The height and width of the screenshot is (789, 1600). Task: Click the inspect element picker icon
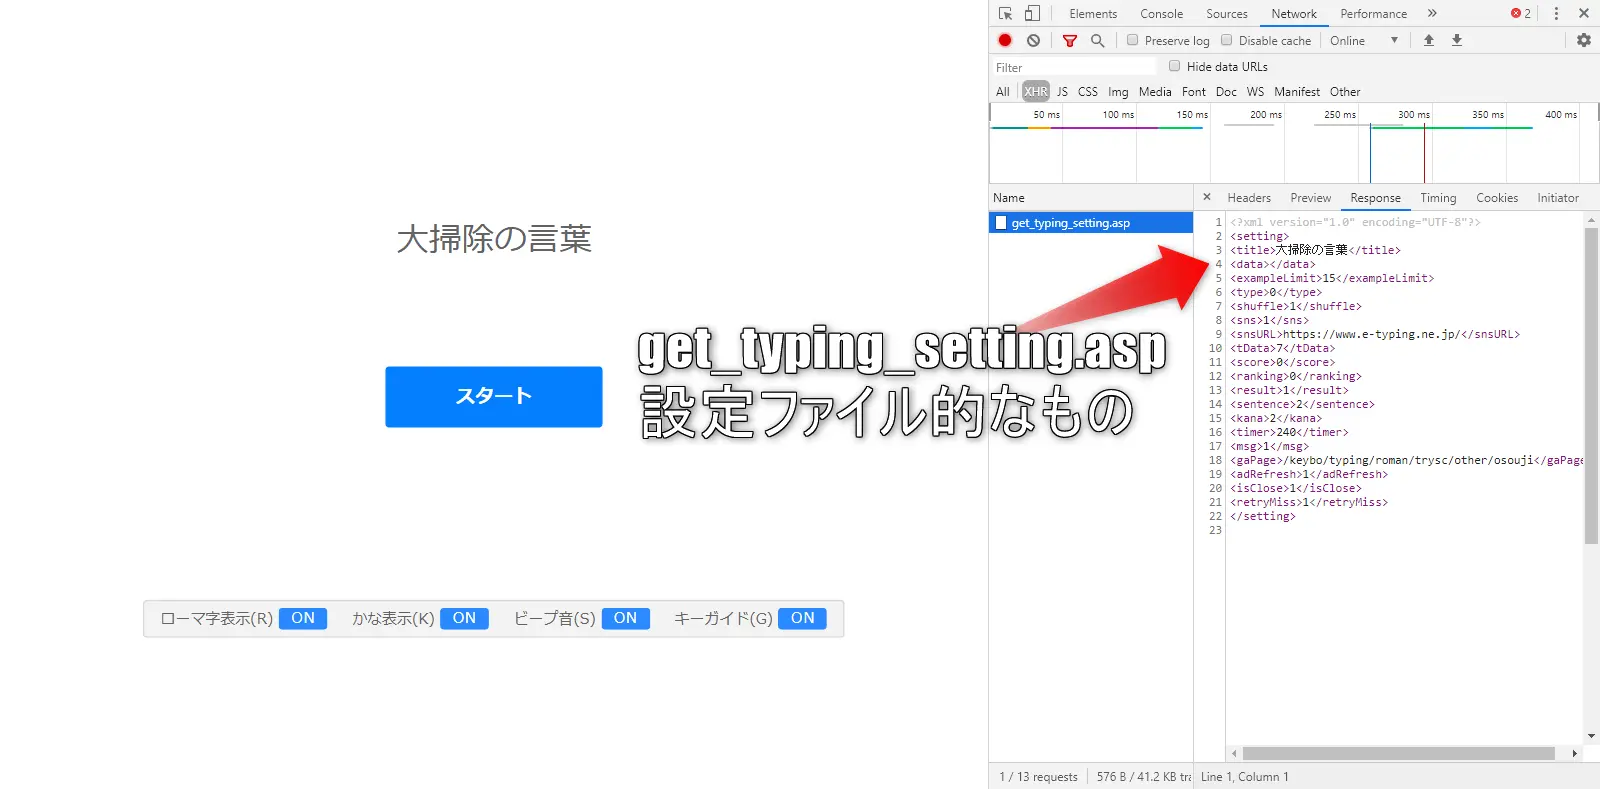pyautogui.click(x=1005, y=14)
